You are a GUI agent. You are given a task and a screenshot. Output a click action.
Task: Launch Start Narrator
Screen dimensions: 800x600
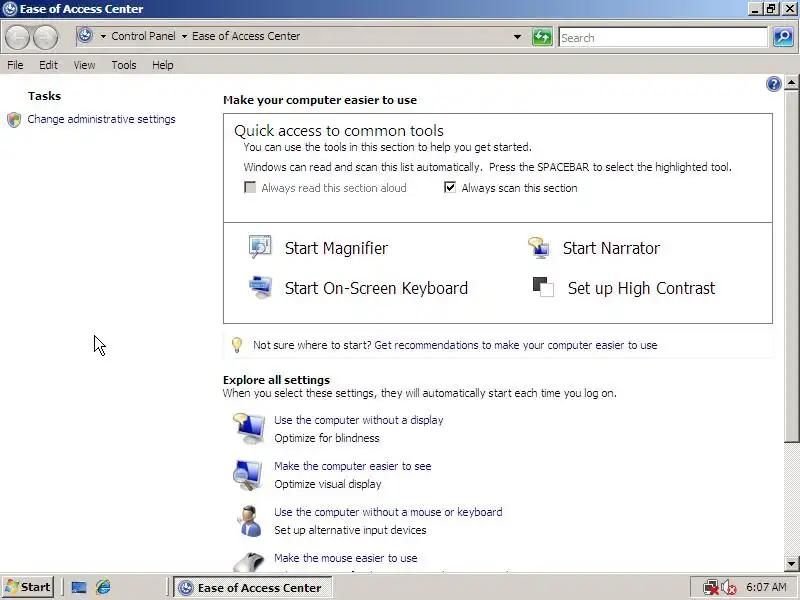[x=611, y=248]
